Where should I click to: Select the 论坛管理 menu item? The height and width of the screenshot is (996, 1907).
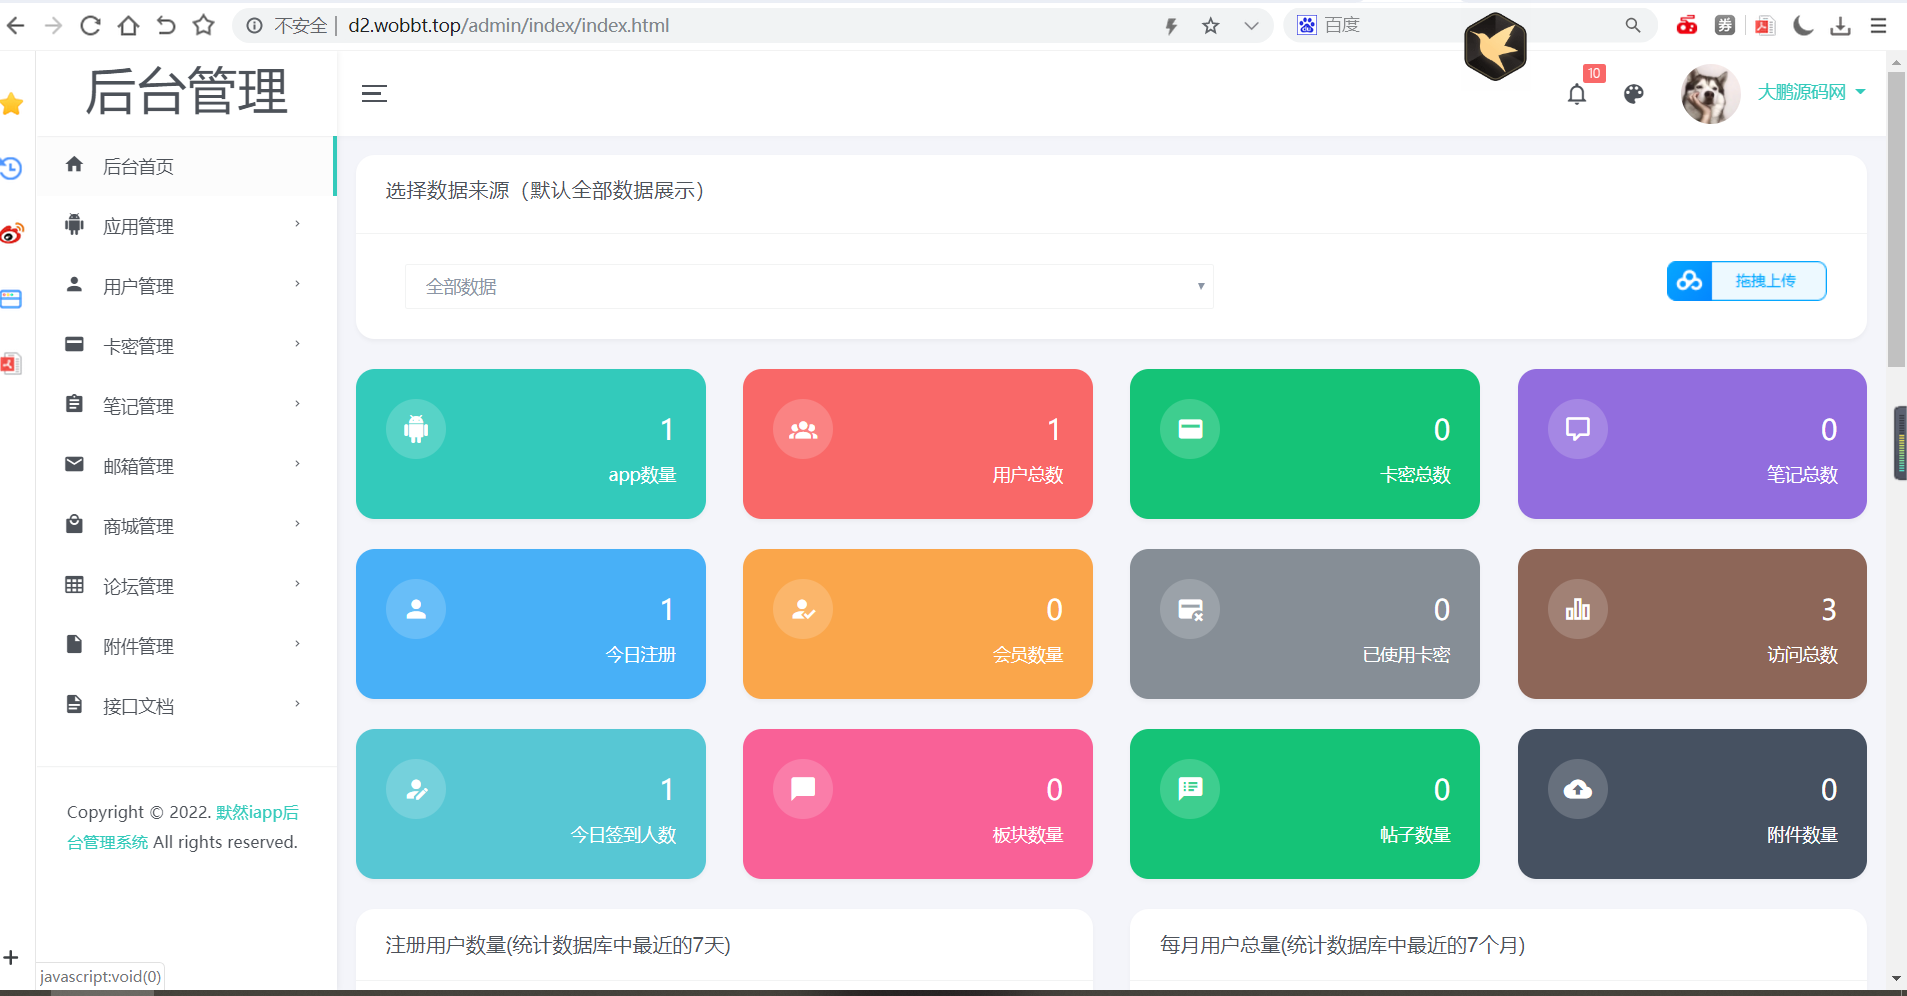click(138, 585)
